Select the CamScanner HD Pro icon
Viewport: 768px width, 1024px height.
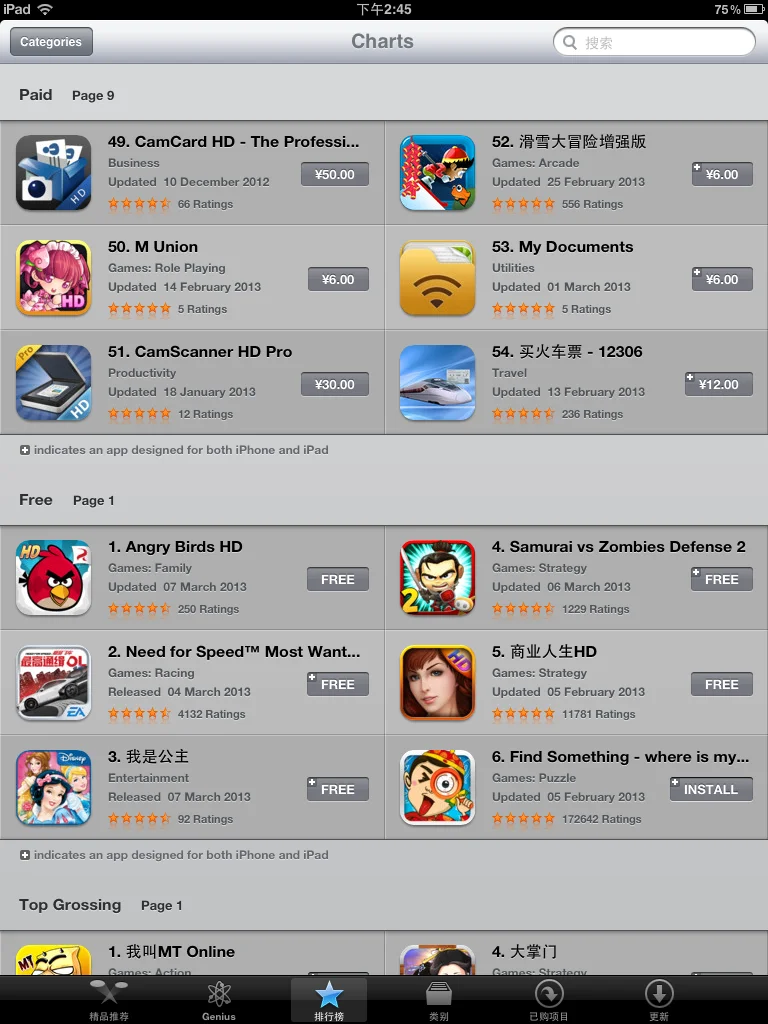54,383
